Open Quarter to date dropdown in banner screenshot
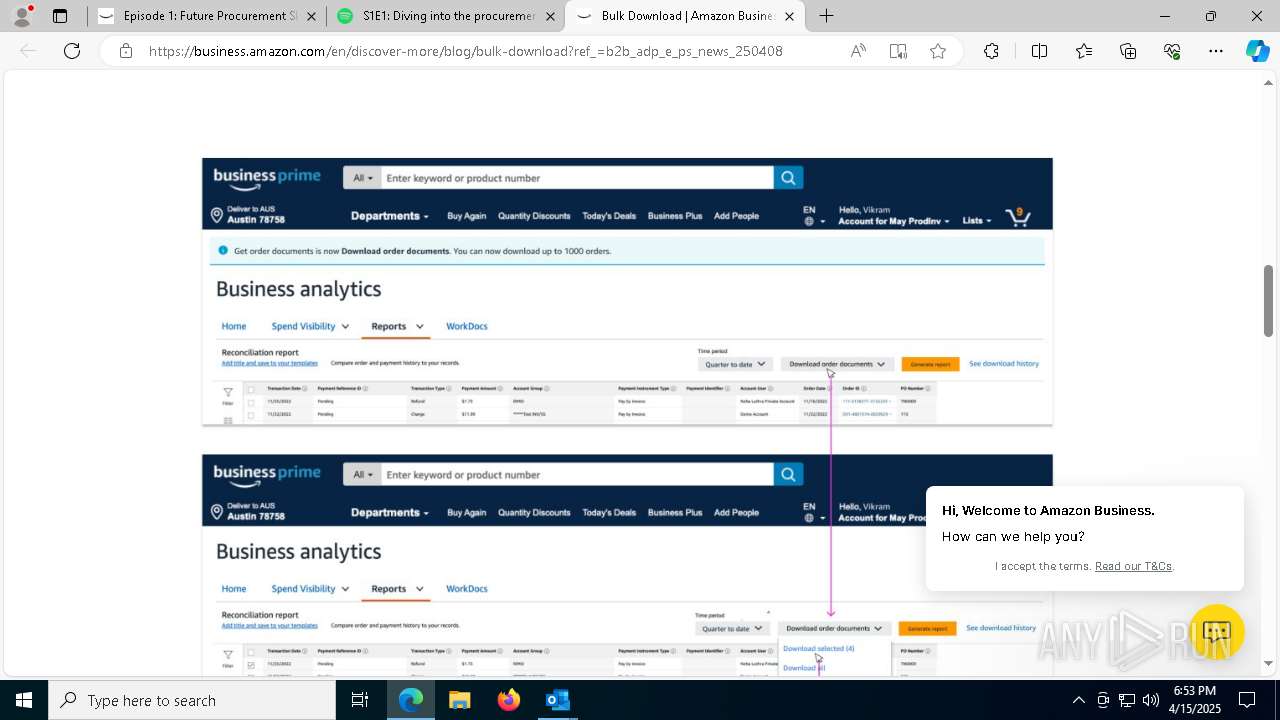The image size is (1280, 720). coord(735,365)
